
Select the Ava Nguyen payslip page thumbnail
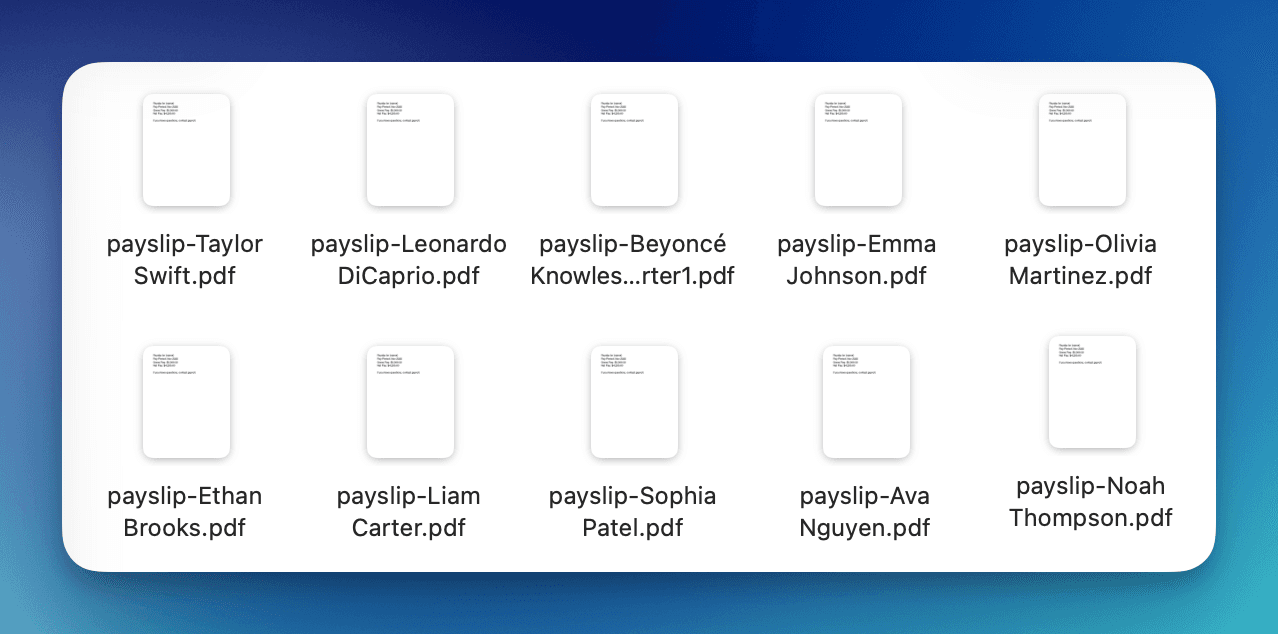pyautogui.click(x=866, y=402)
